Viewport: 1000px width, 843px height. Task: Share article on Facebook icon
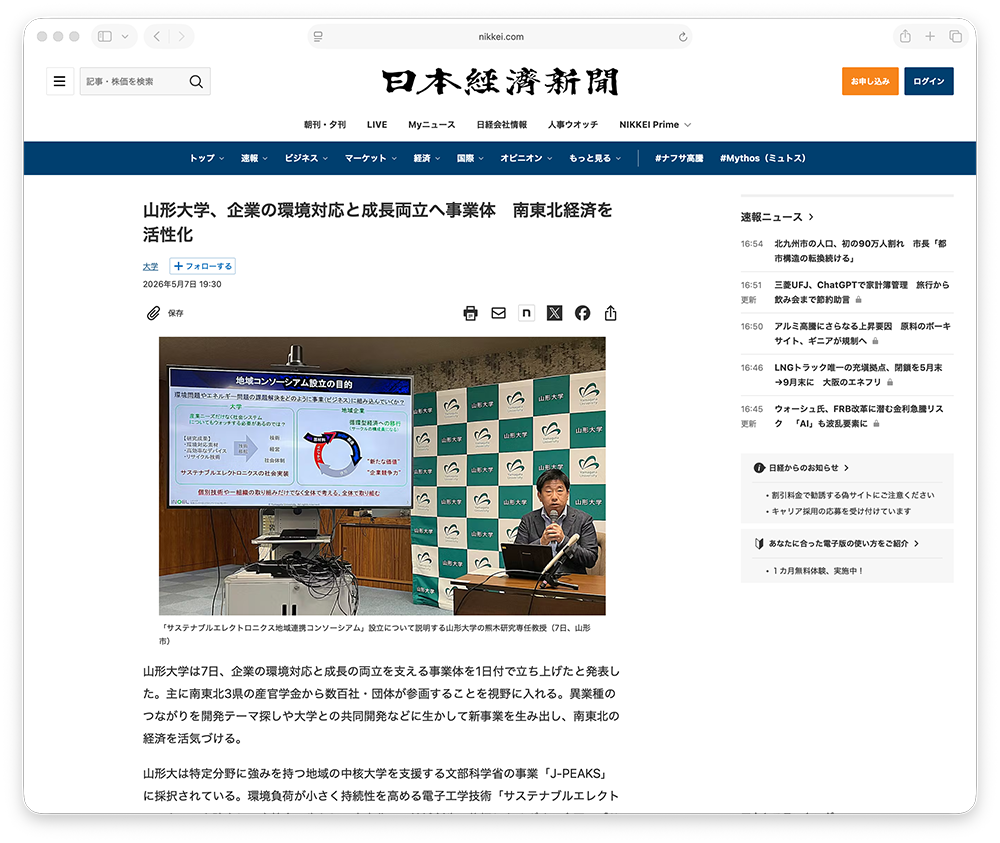click(582, 313)
